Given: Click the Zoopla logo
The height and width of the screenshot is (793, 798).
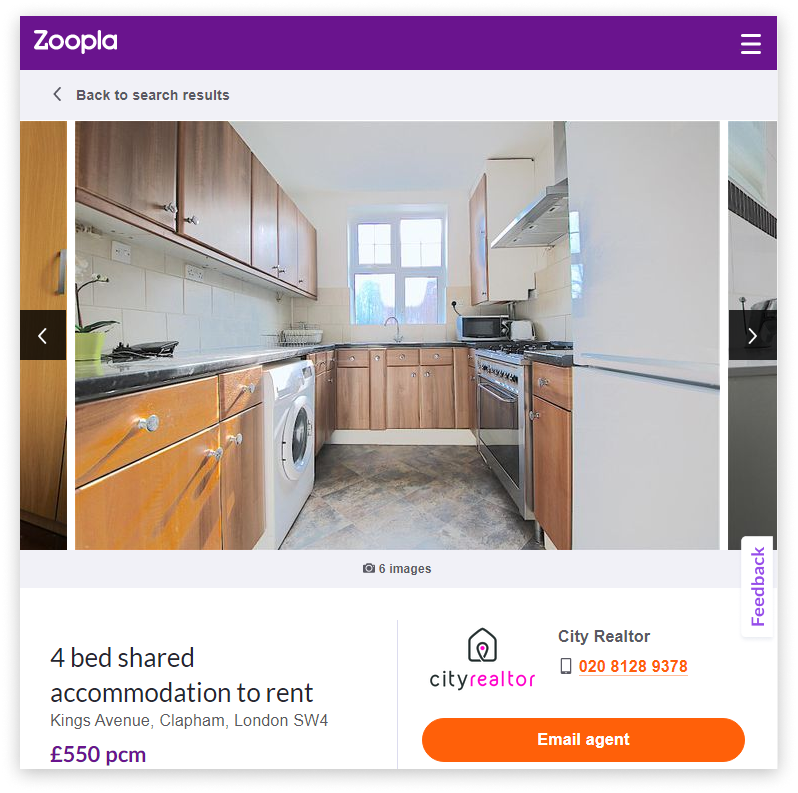Looking at the screenshot, I should tap(75, 41).
